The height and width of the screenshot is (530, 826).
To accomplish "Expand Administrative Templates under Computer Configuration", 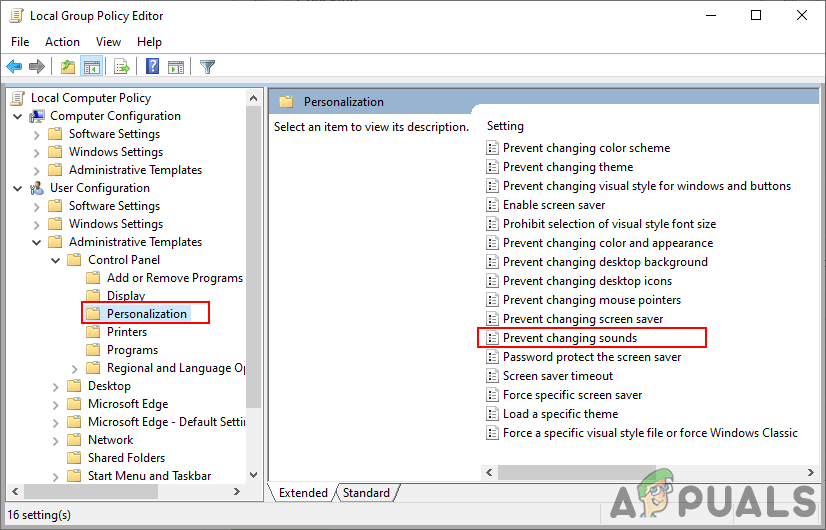I will pos(36,171).
